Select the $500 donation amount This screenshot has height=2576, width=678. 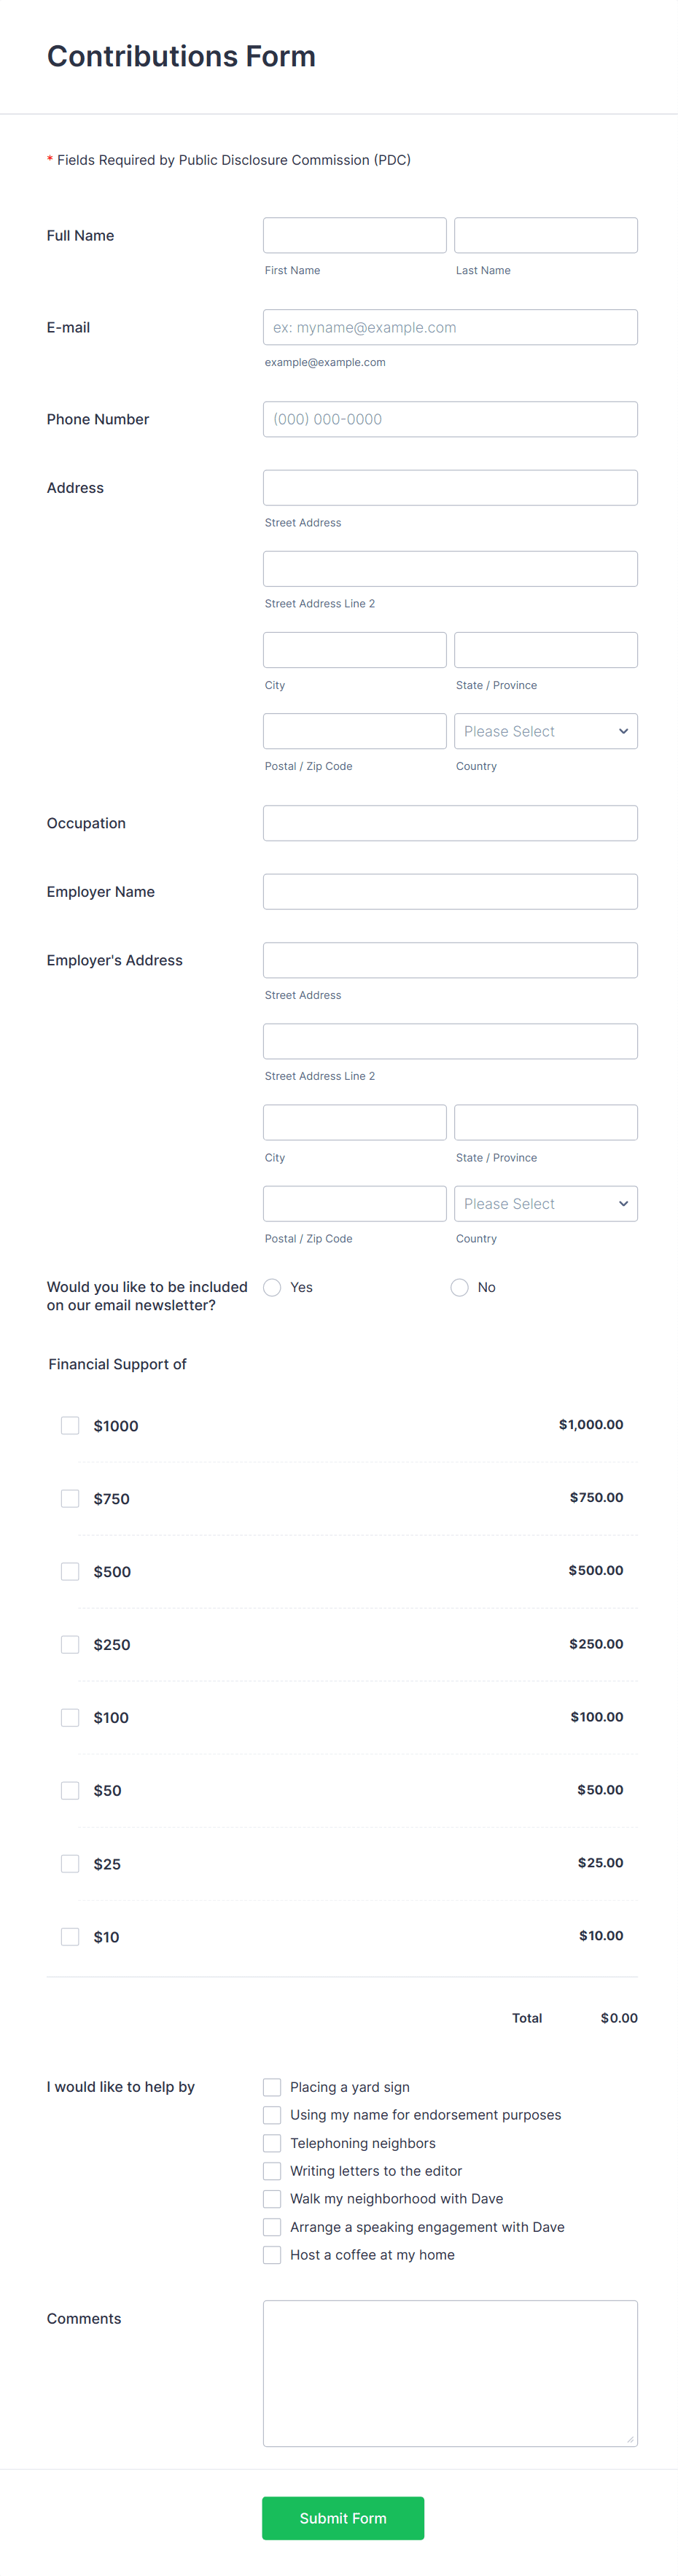(70, 1571)
